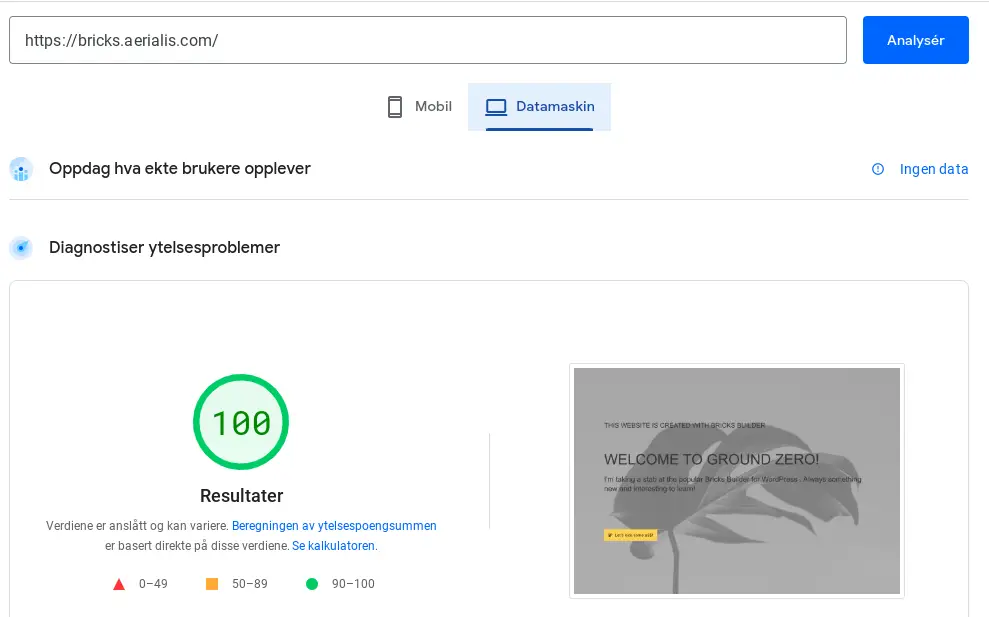The image size is (989, 617).
Task: Click the laptop icon for Datamaskin
Action: point(496,107)
